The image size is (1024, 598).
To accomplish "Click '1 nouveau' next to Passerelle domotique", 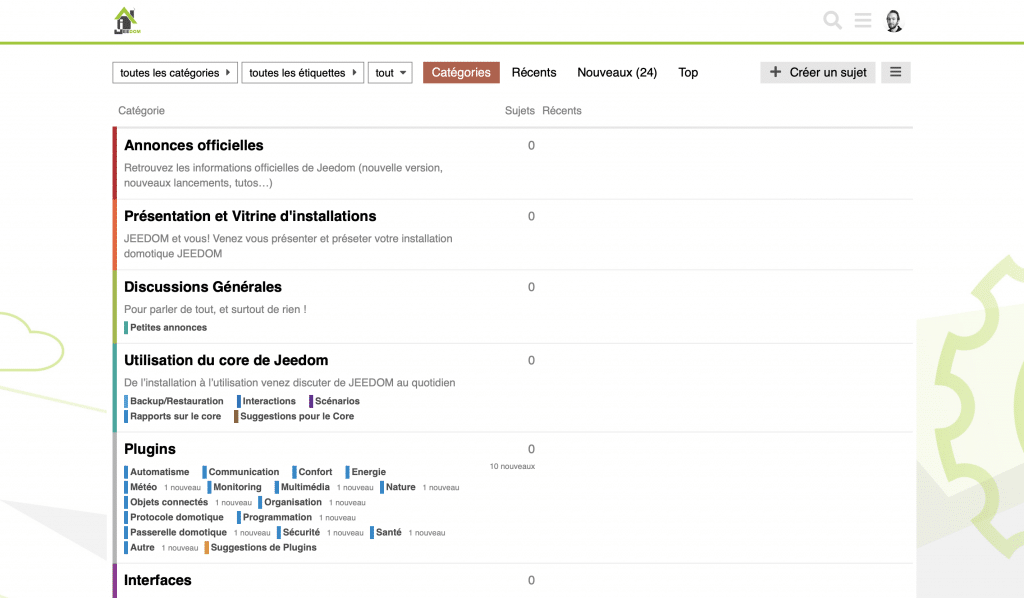I will [252, 533].
